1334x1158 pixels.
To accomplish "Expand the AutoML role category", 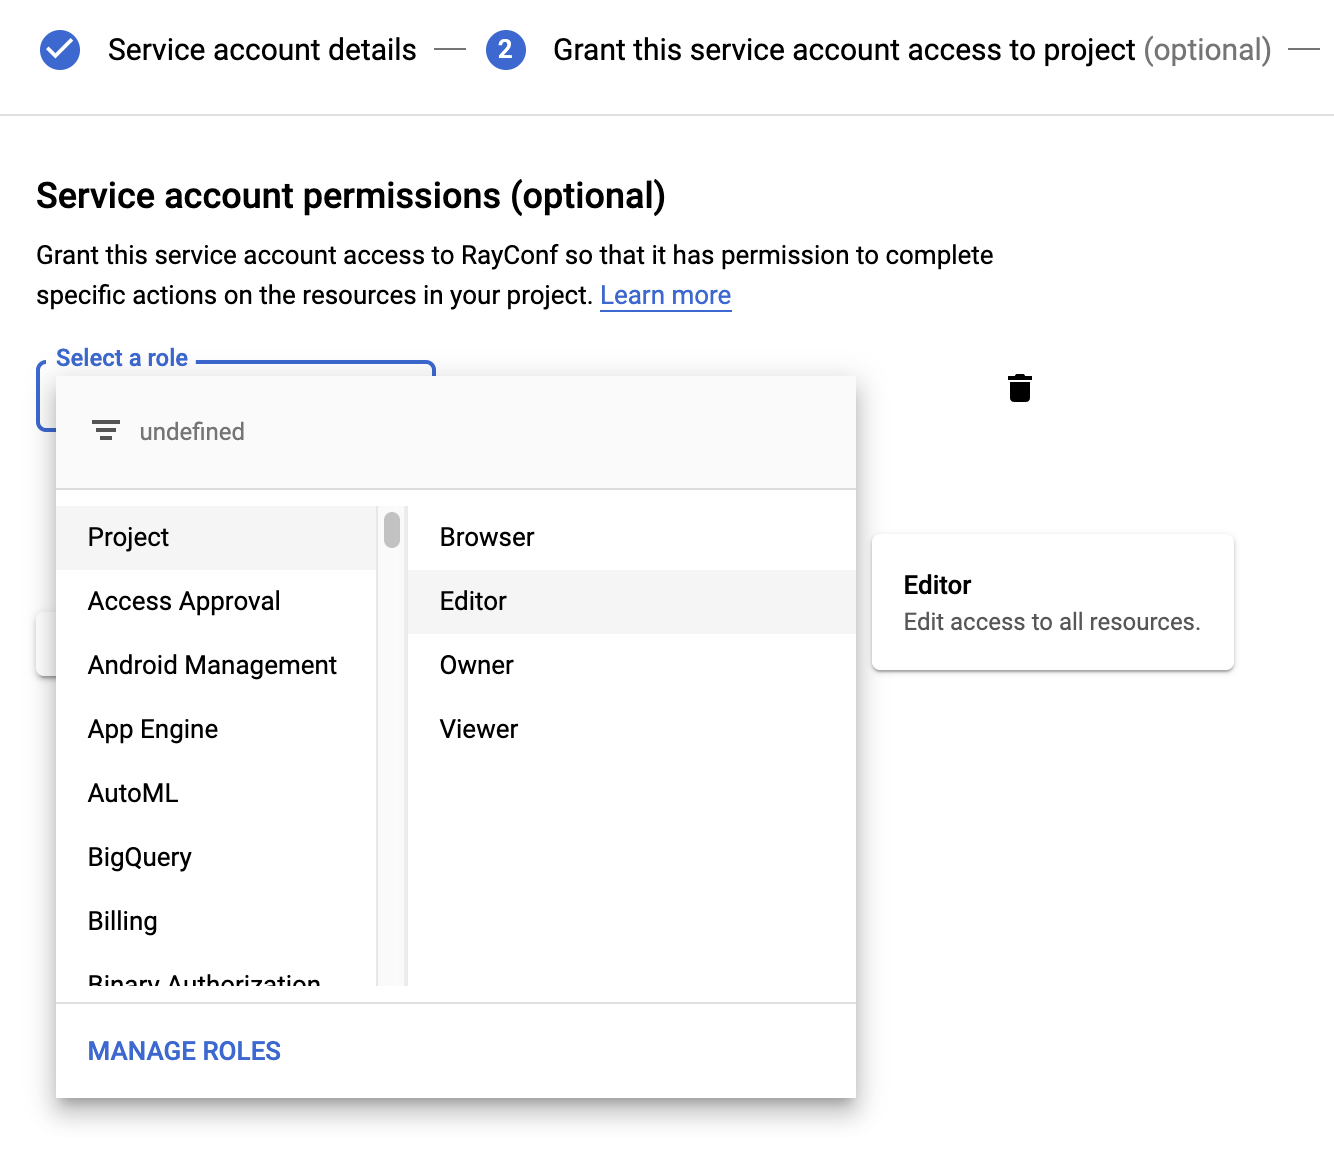I will coord(133,793).
